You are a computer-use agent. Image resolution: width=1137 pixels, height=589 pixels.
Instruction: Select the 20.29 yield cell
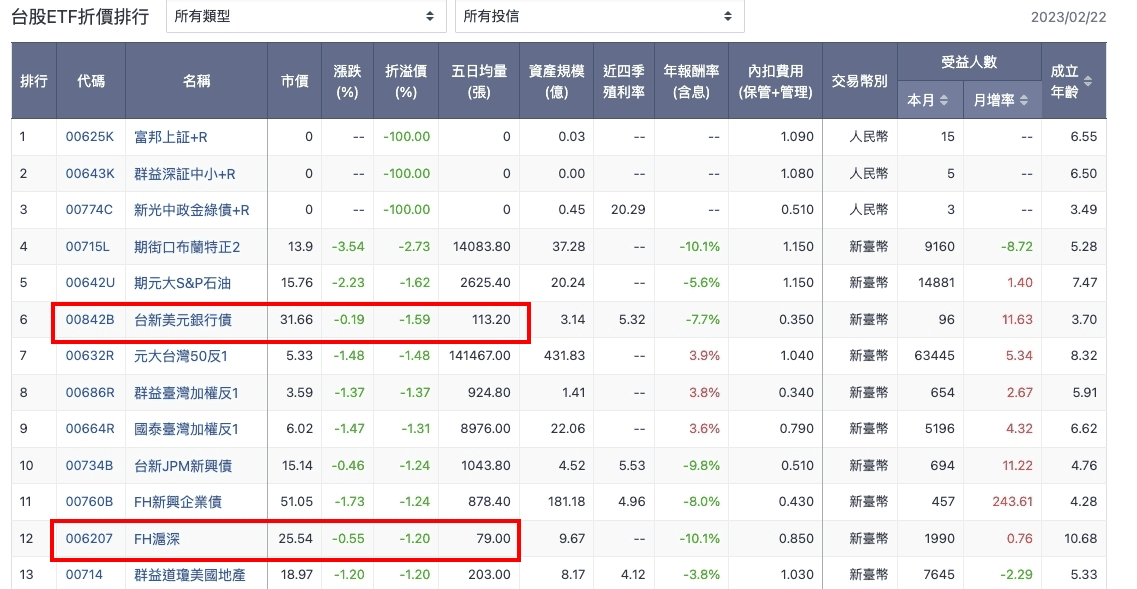point(628,210)
